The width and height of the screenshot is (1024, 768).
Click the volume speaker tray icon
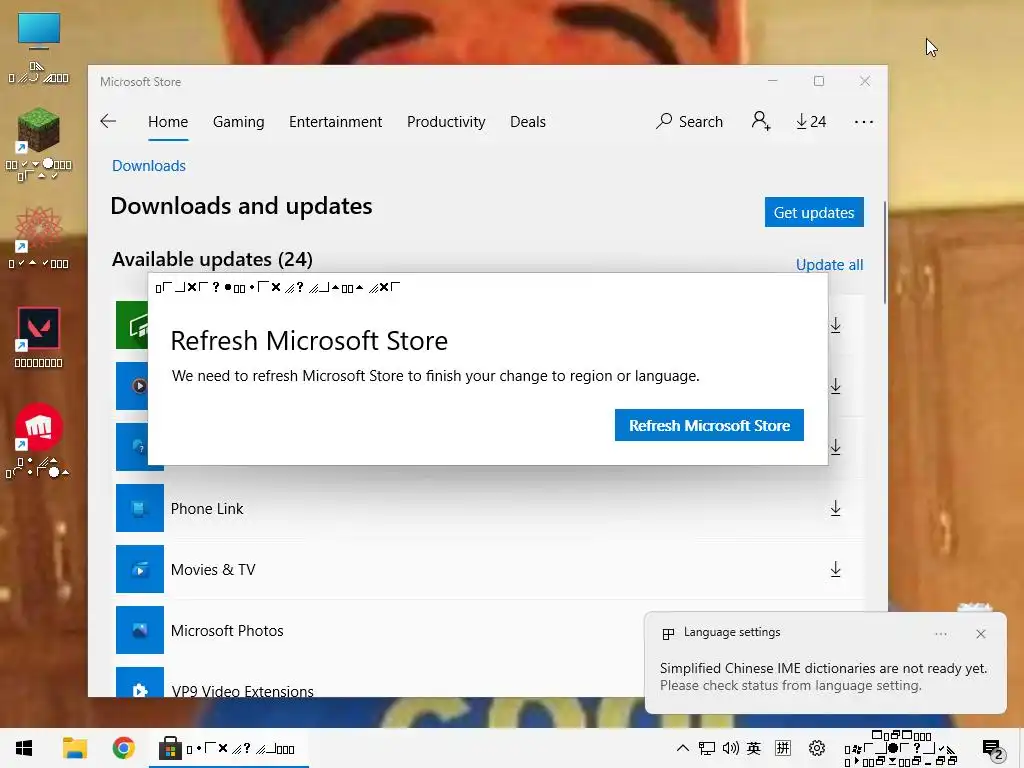tap(730, 748)
